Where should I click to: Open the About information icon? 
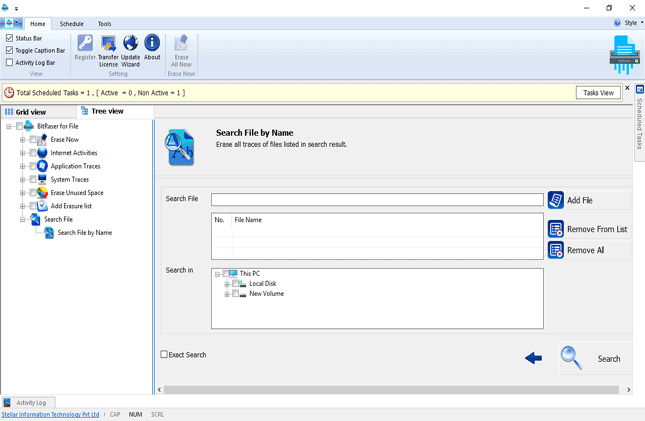click(x=152, y=44)
